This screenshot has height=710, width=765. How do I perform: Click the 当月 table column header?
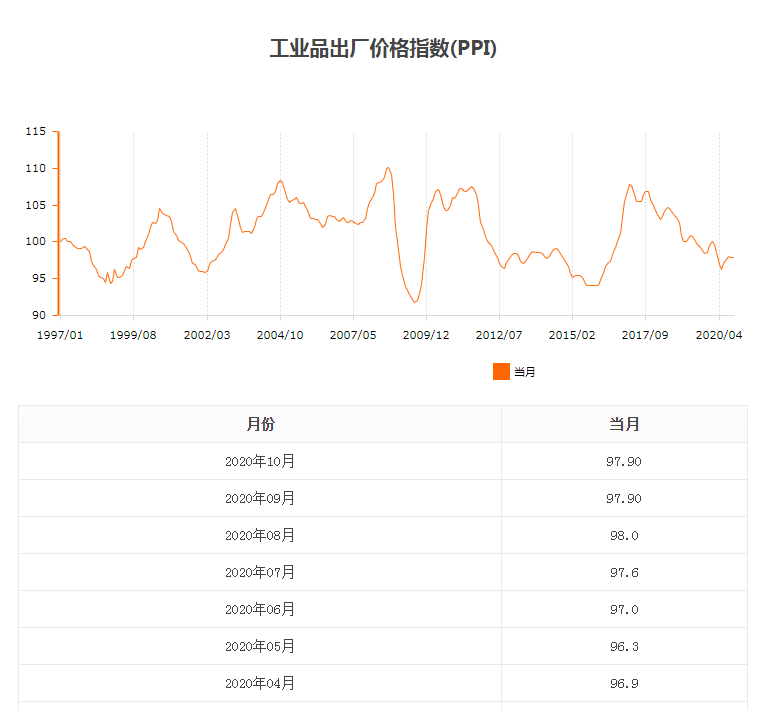pyautogui.click(x=624, y=424)
